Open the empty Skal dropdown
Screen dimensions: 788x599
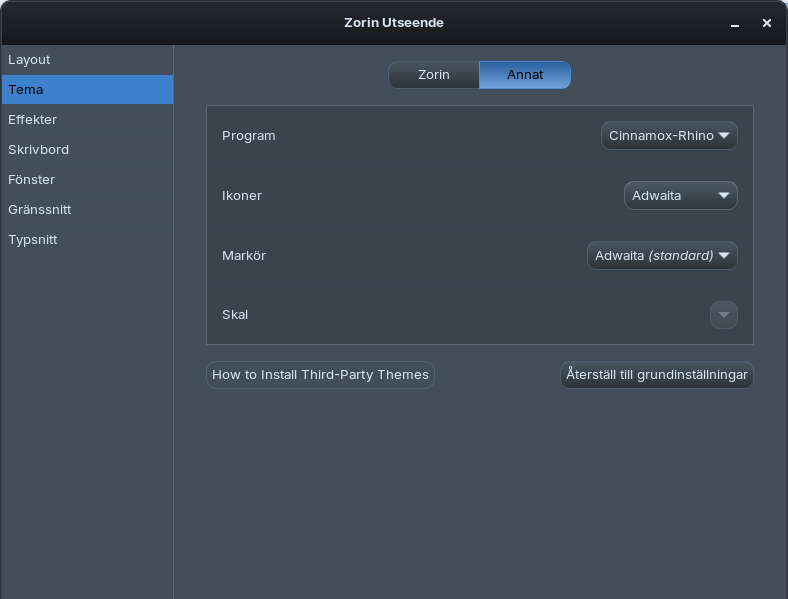point(724,315)
